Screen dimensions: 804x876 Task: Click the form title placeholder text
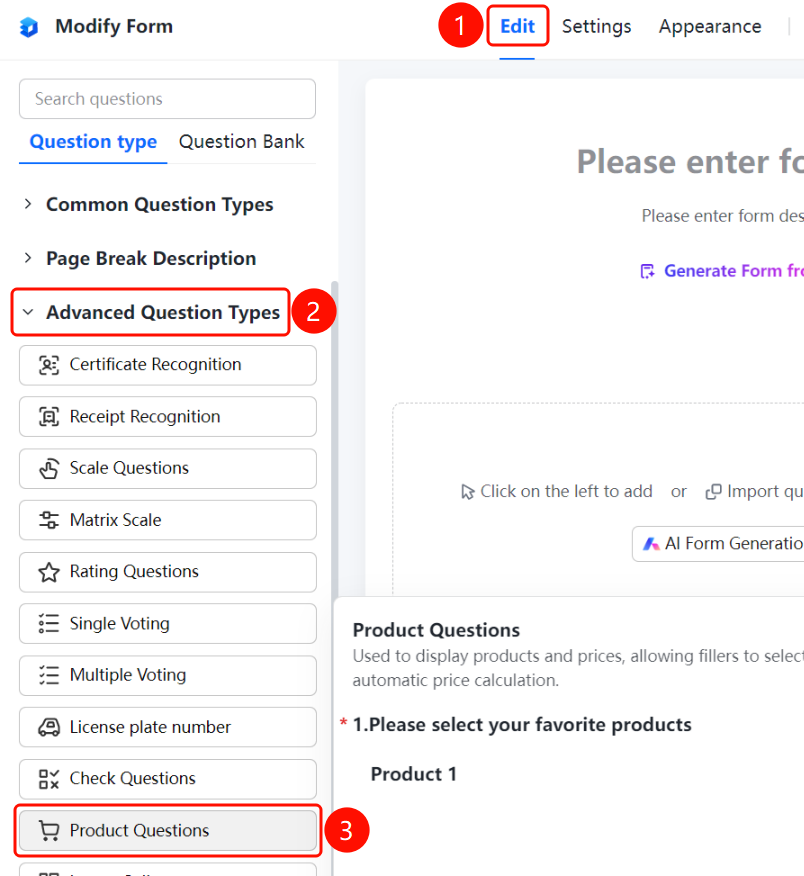pyautogui.click(x=690, y=162)
